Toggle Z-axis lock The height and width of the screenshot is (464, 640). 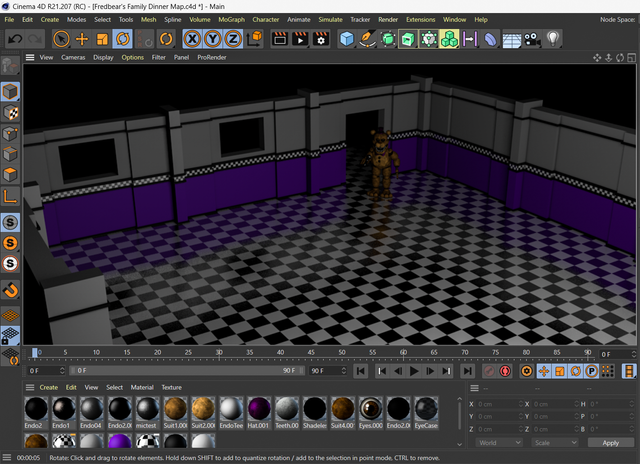coord(232,39)
